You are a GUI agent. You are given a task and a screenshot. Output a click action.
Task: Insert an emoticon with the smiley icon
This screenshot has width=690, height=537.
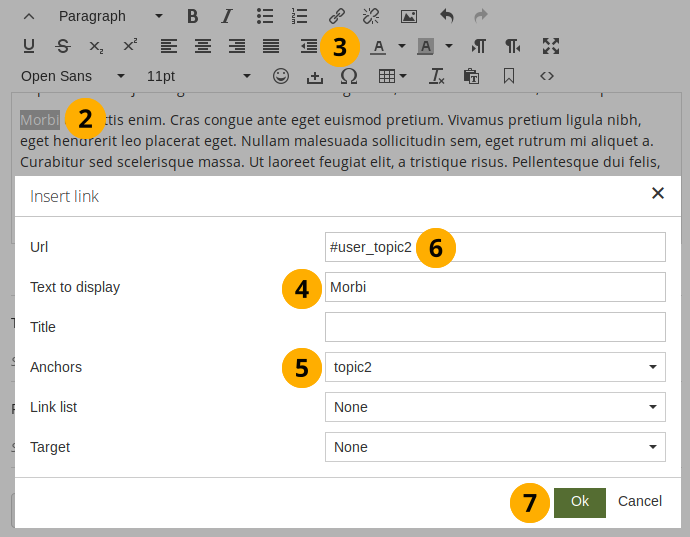[x=281, y=76]
